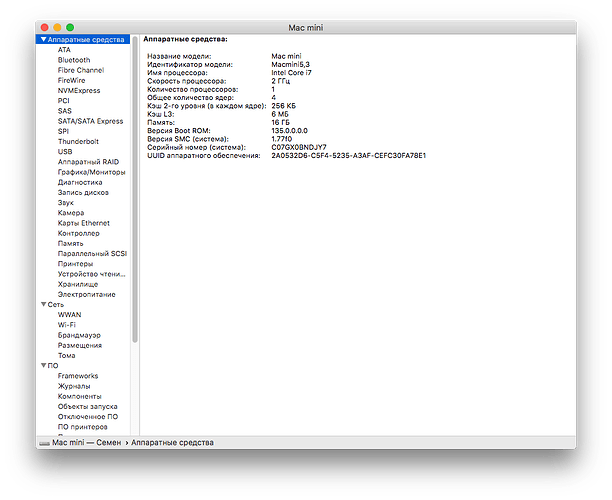Select ATA in the sidebar
Screen dimensions: 612x500
64,50
